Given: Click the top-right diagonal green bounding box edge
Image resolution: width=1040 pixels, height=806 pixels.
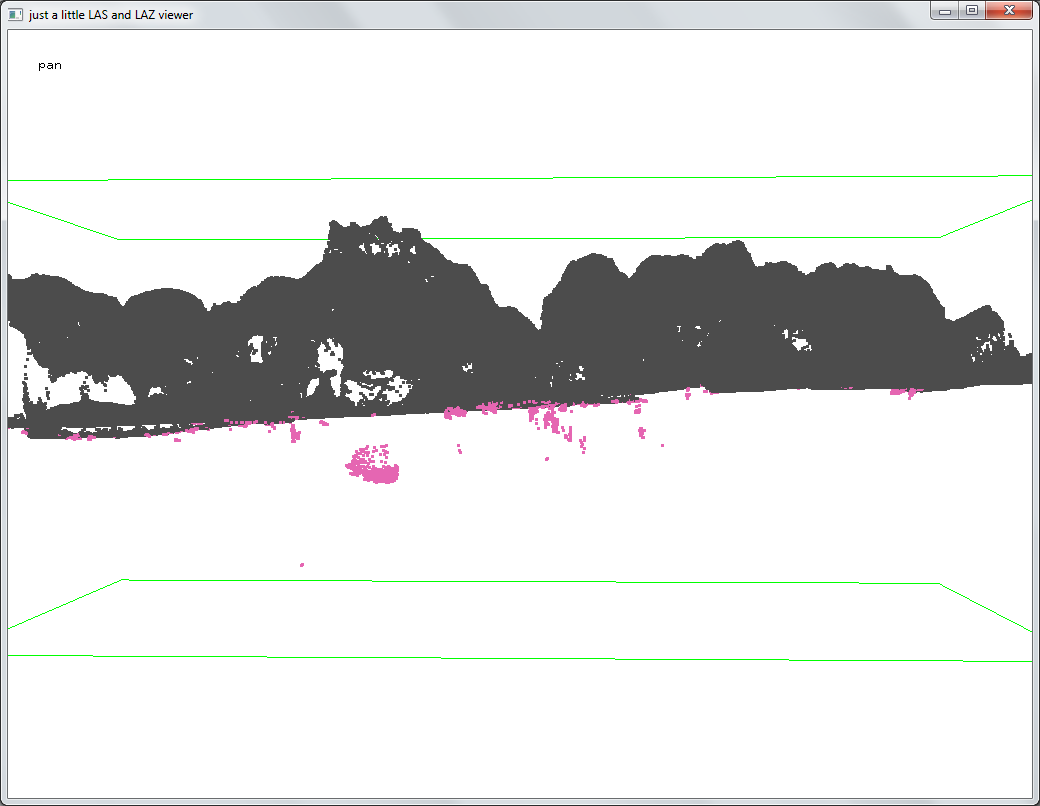Looking at the screenshot, I should [986, 218].
